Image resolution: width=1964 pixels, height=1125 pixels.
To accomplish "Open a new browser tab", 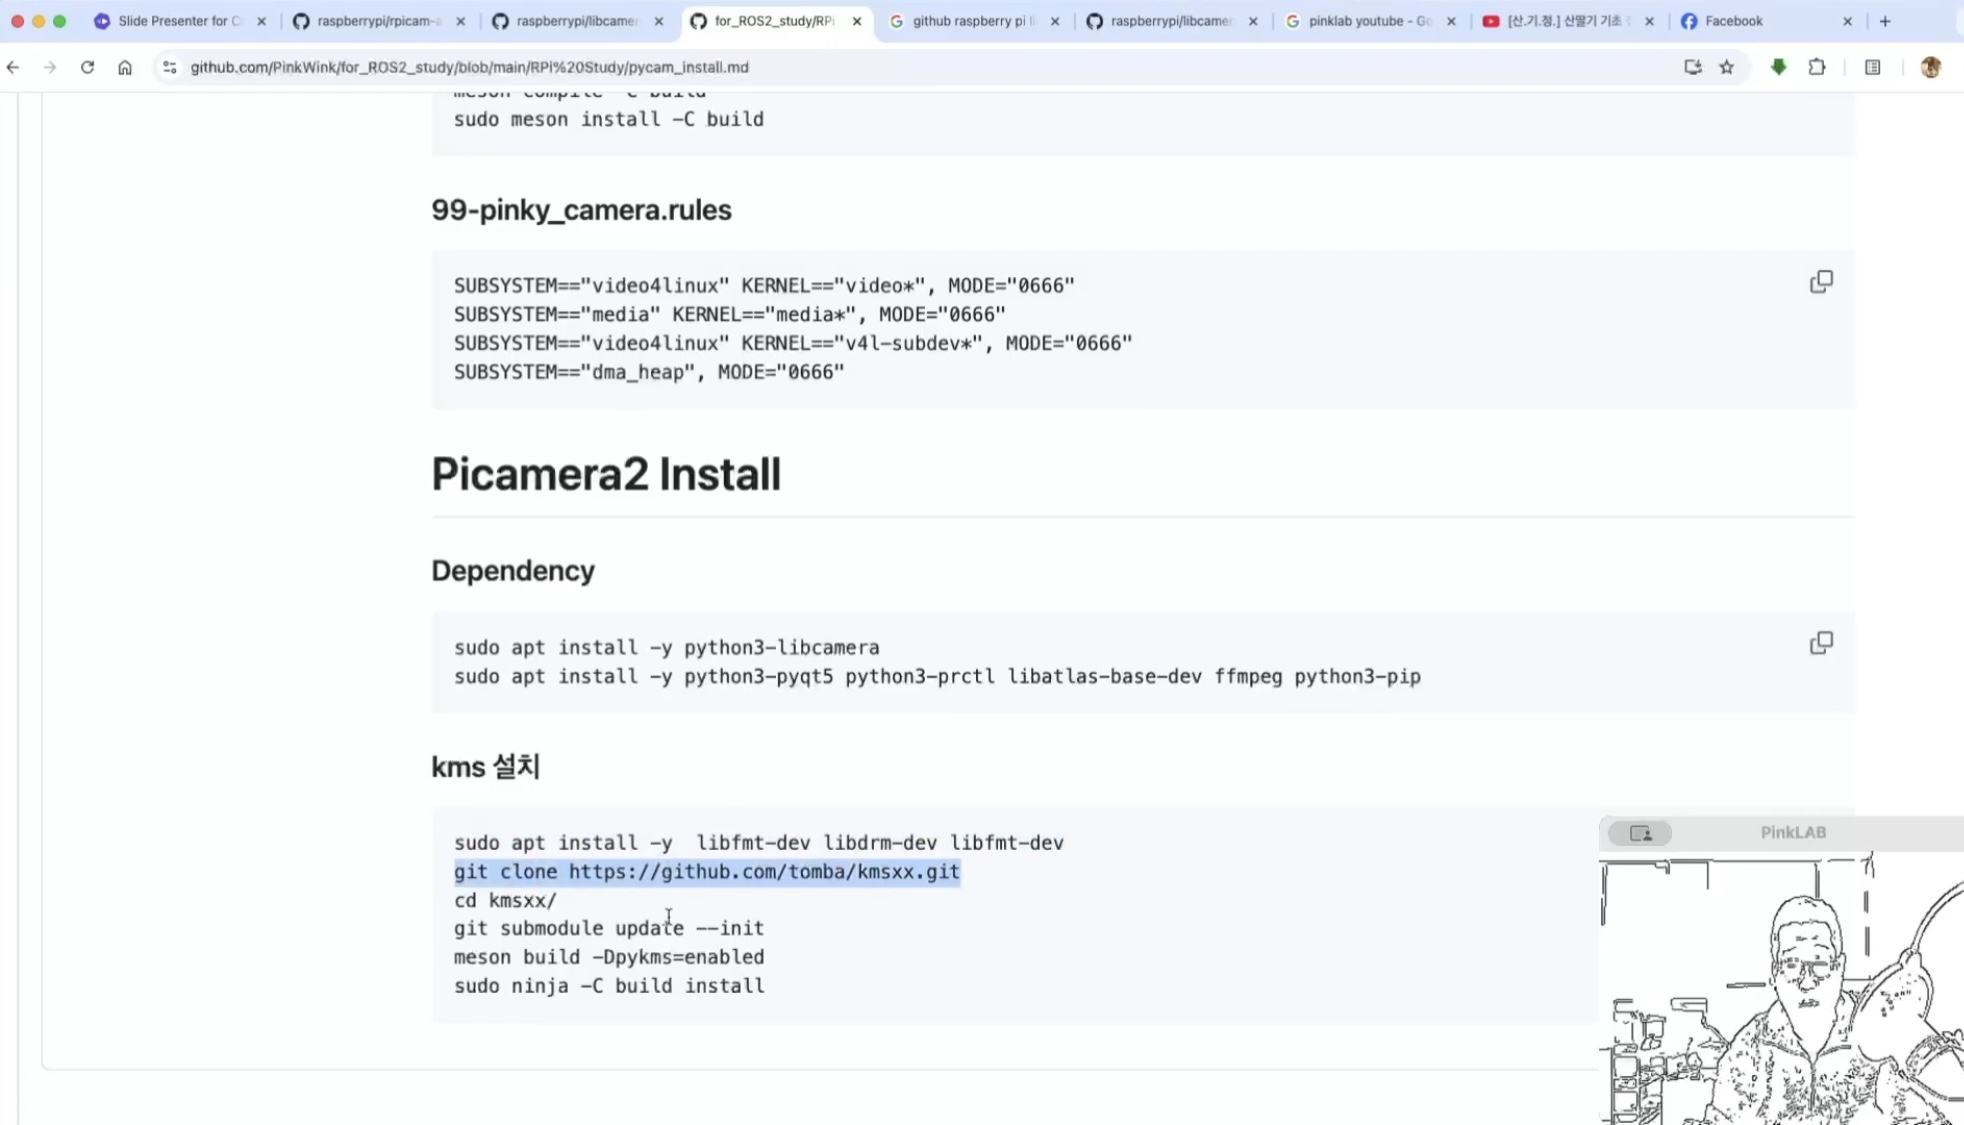I will tap(1885, 21).
